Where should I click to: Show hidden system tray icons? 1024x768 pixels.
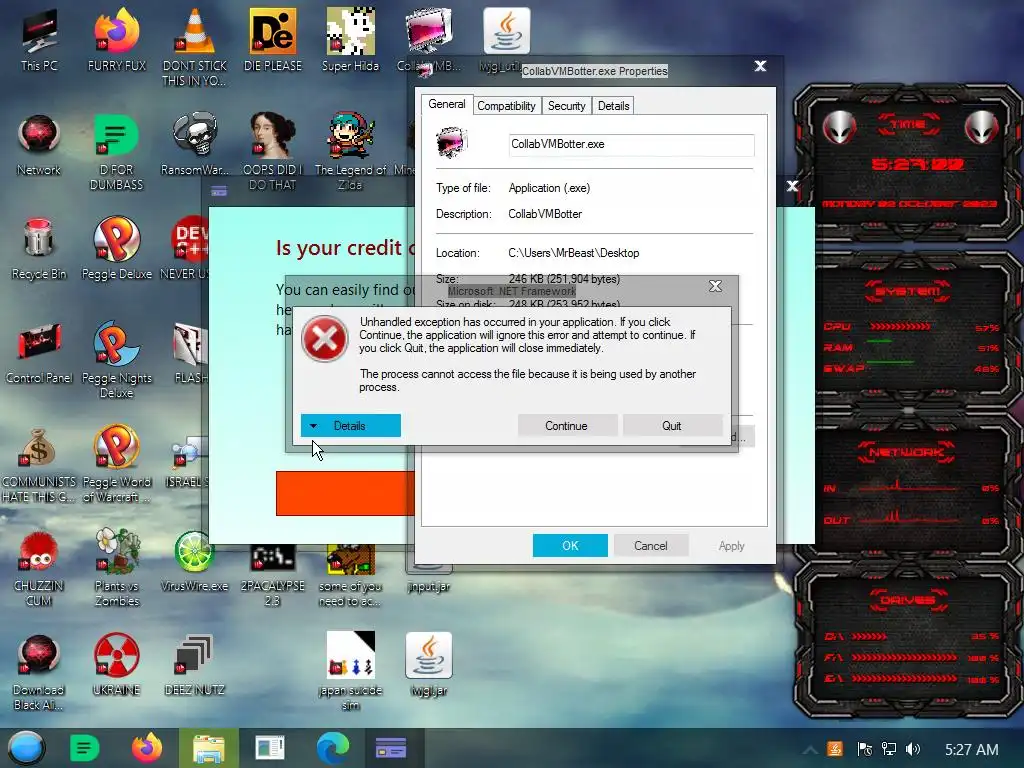click(x=810, y=750)
